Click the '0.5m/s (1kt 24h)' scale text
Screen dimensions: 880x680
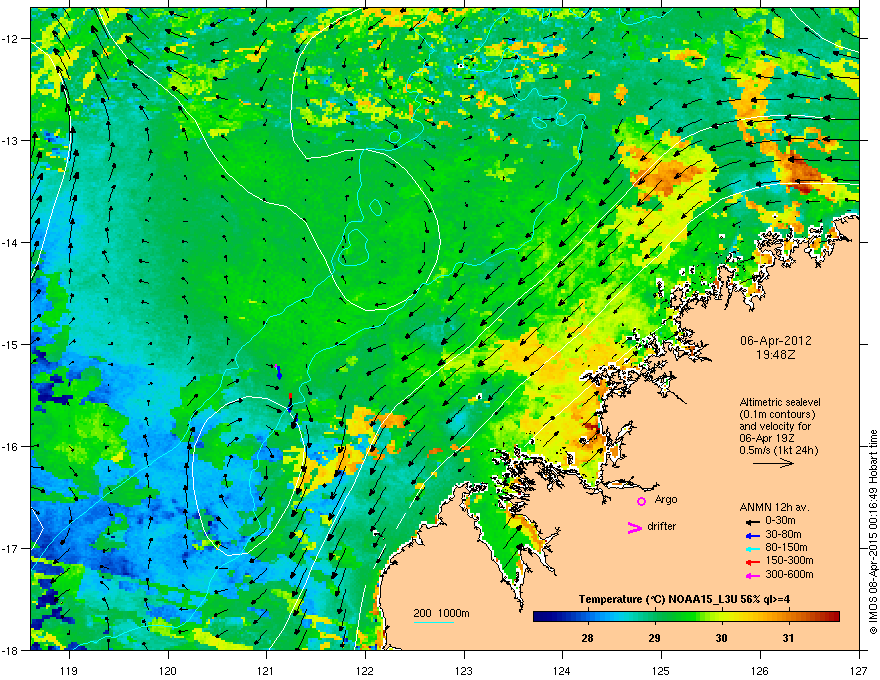coord(778,451)
